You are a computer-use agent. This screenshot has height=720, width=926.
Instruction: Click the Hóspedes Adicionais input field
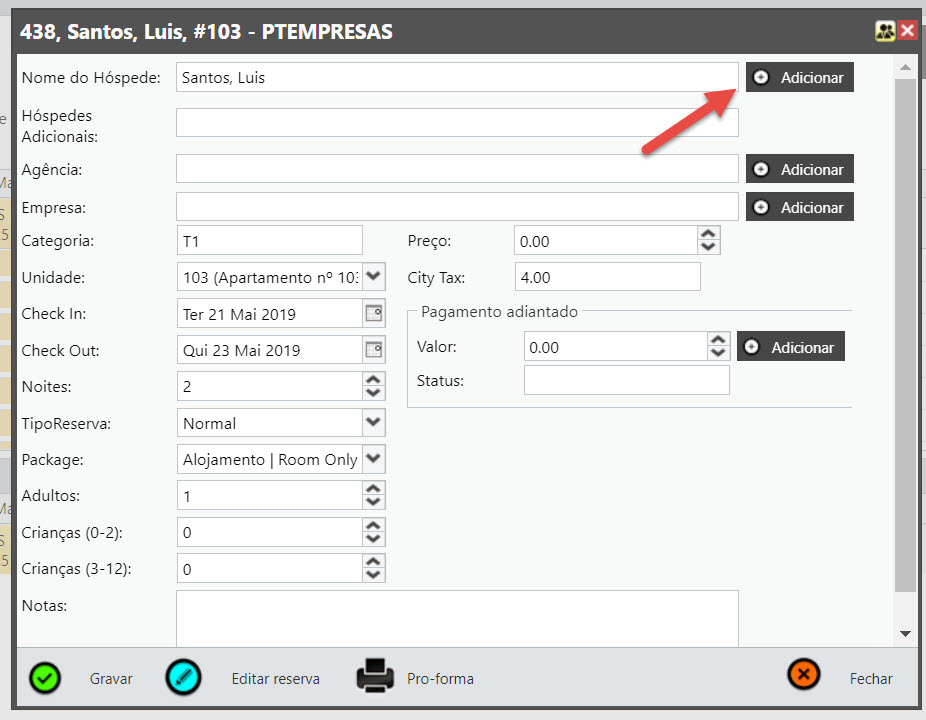click(x=457, y=123)
